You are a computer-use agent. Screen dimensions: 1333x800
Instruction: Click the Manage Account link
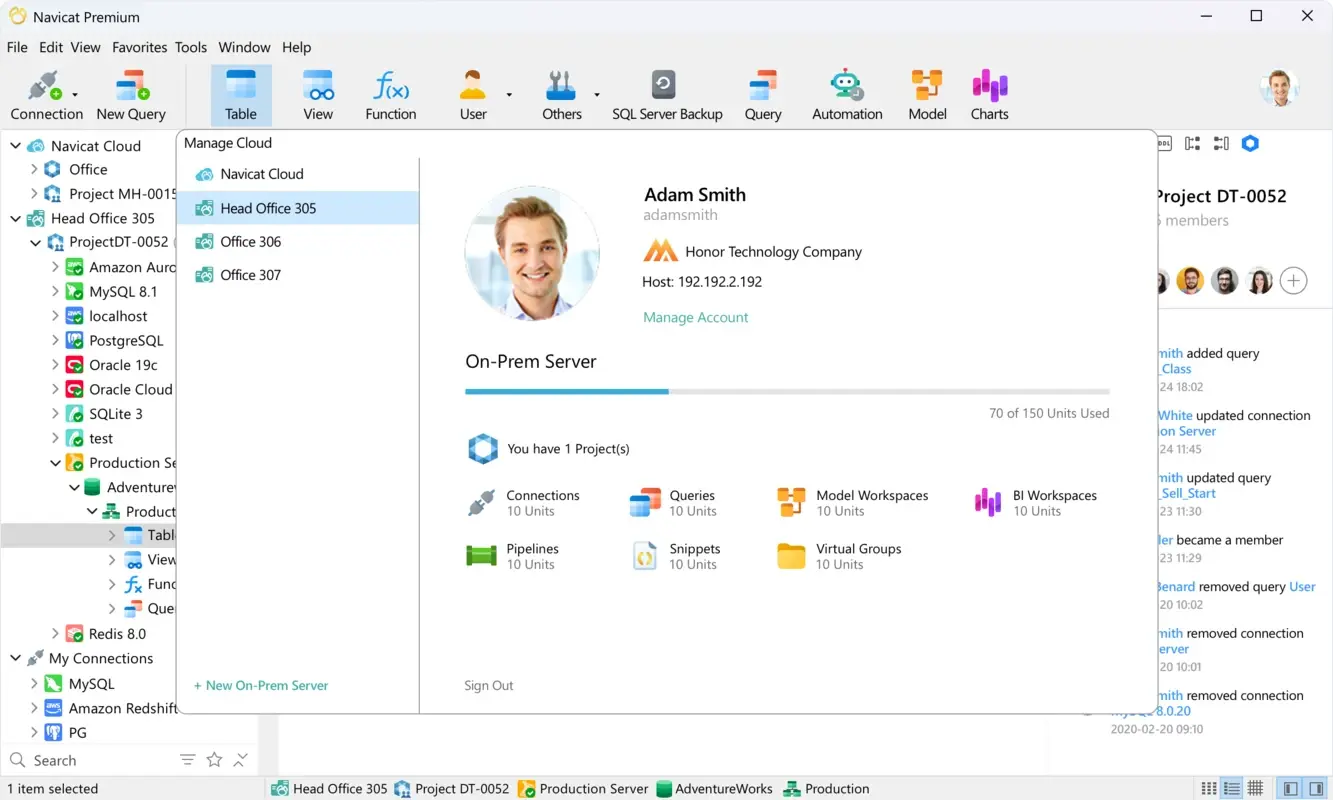[x=695, y=317]
